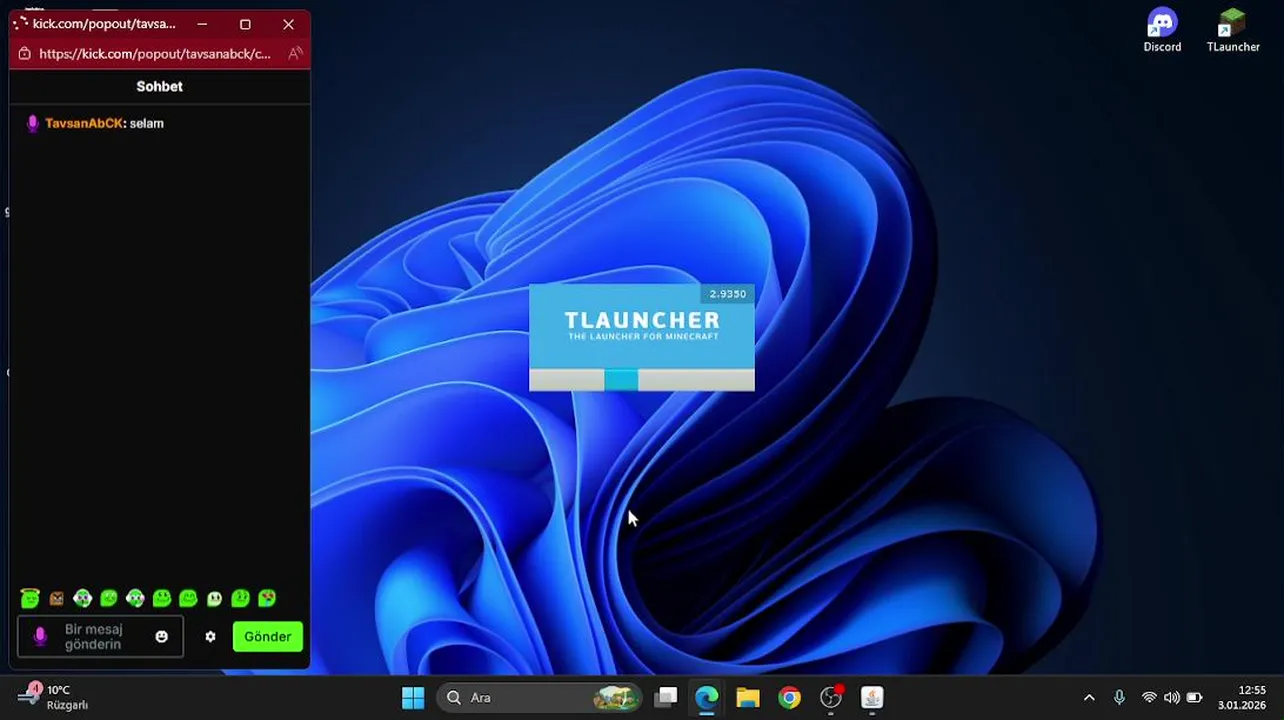Click the volume speaker tray icon
Screen dimensions: 1284x720
(x=1171, y=698)
